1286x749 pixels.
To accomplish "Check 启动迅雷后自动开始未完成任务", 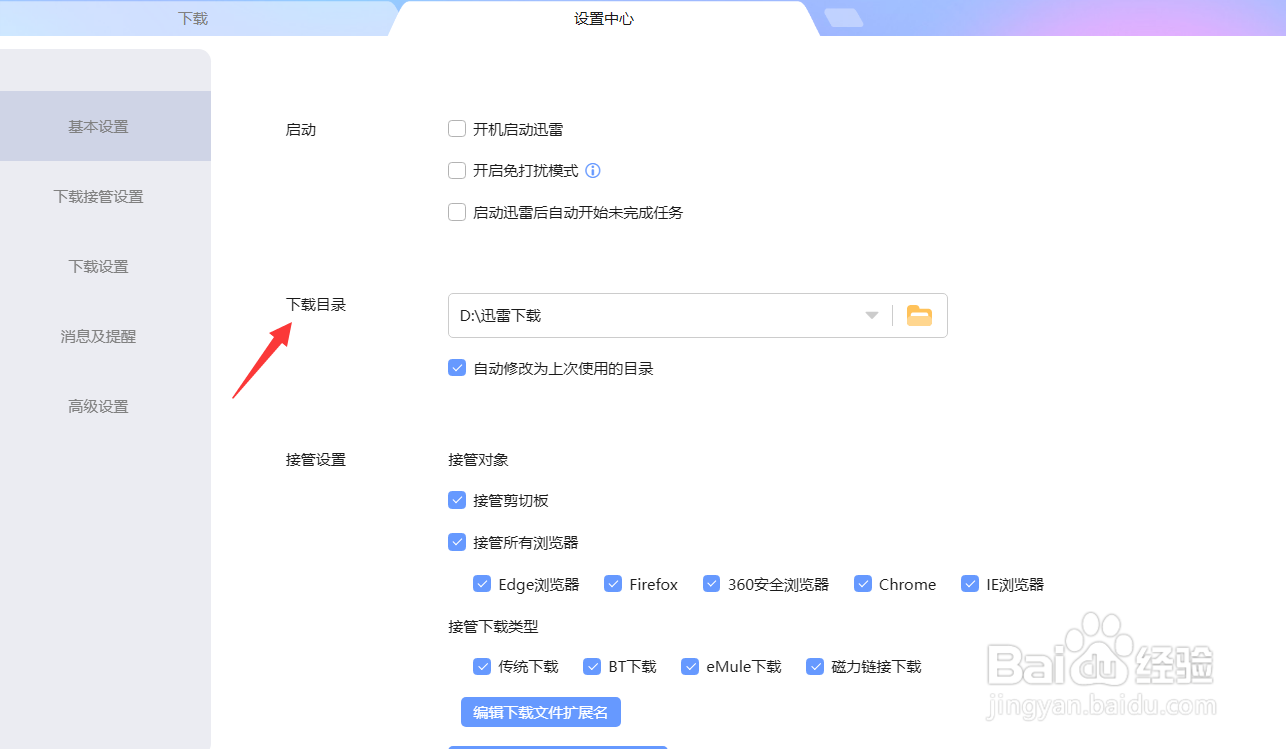I will point(457,211).
